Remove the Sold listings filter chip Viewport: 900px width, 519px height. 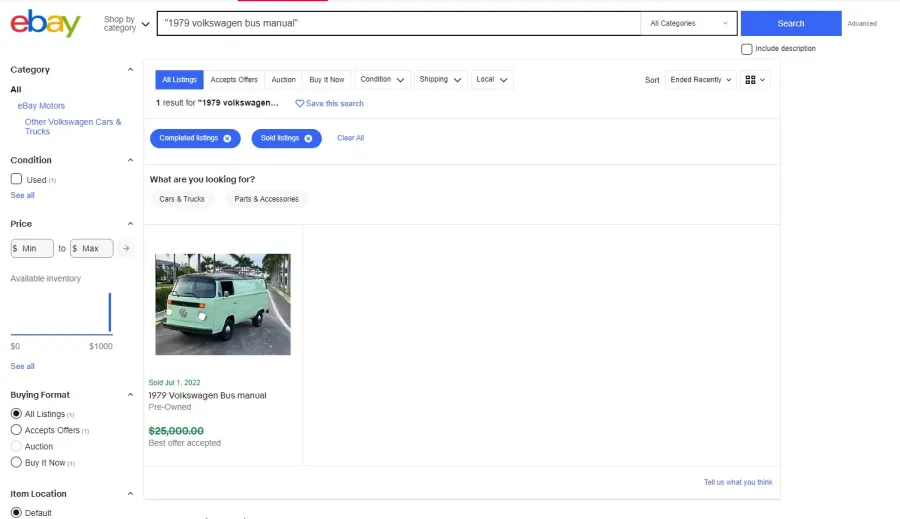click(308, 138)
